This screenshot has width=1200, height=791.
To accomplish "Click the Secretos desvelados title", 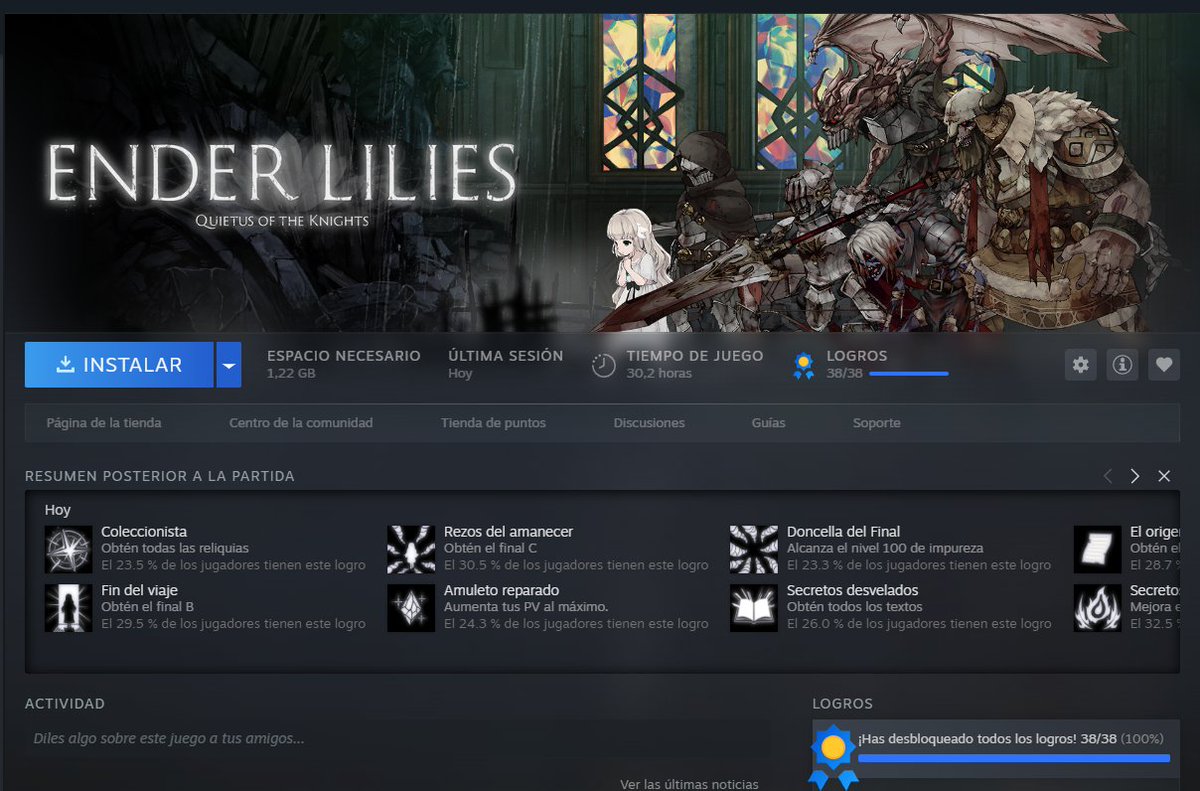I will [x=852, y=591].
